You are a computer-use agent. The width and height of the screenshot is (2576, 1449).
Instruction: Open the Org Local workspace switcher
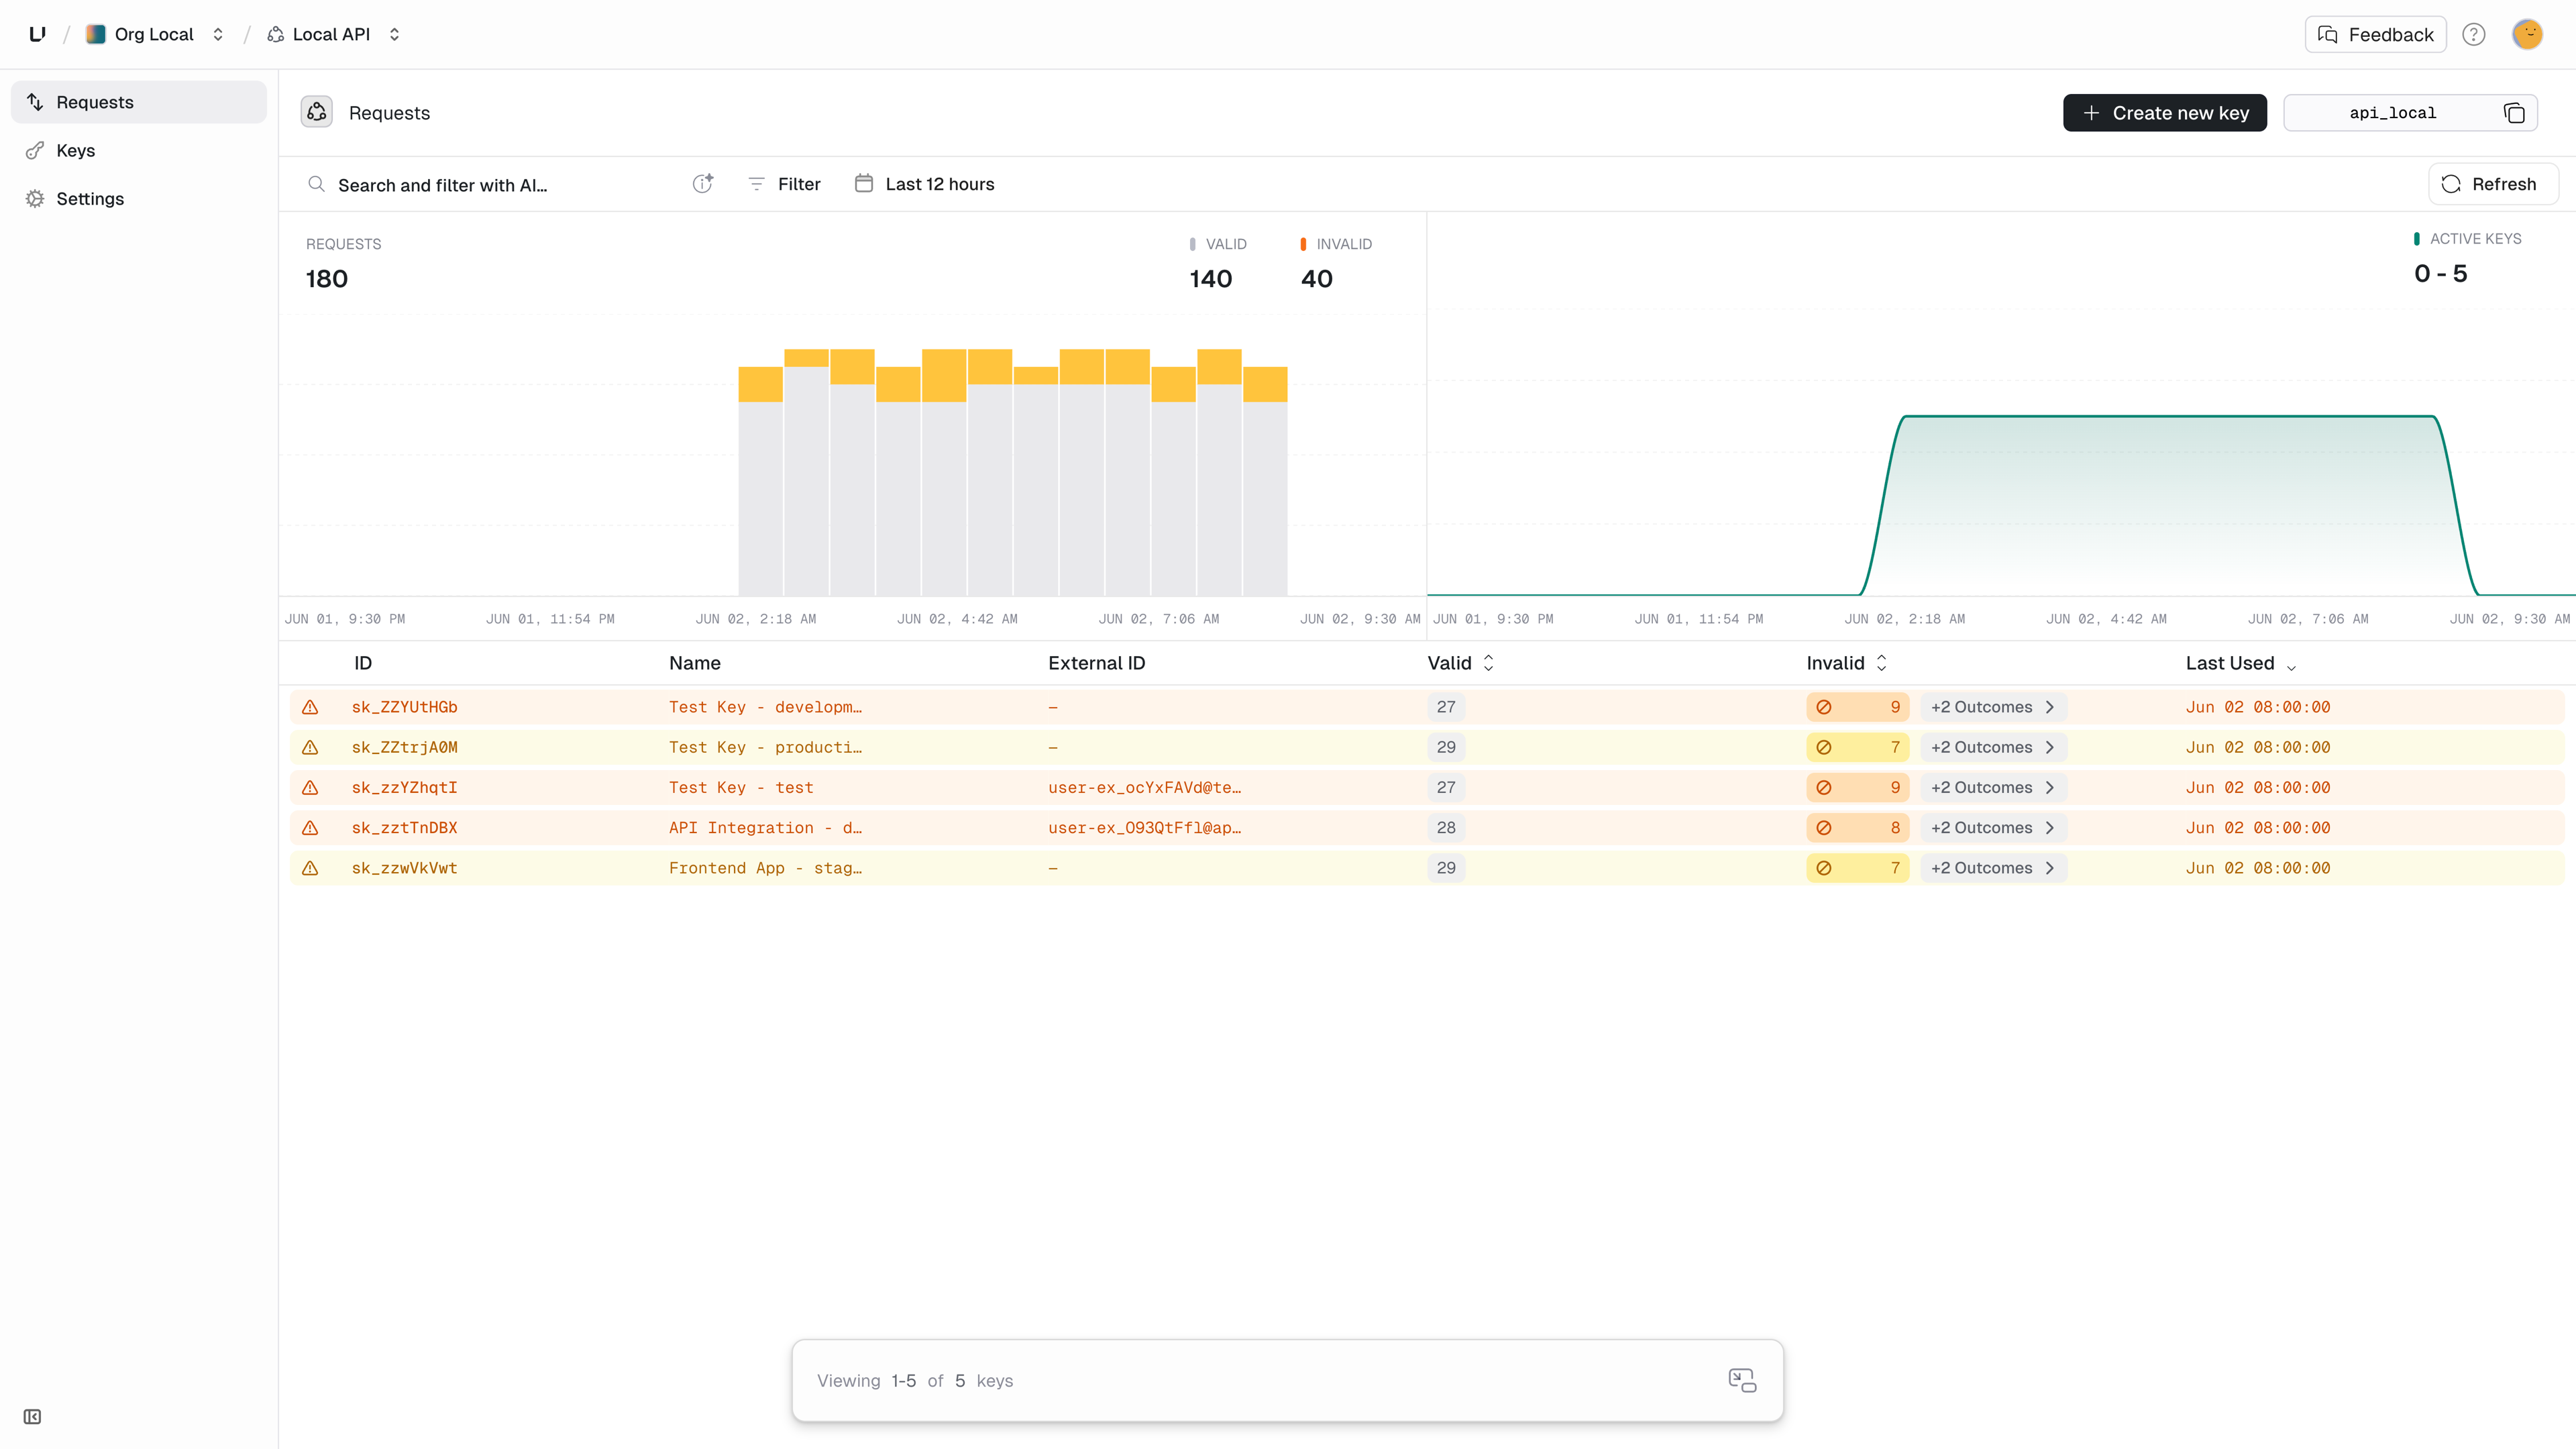tap(155, 34)
